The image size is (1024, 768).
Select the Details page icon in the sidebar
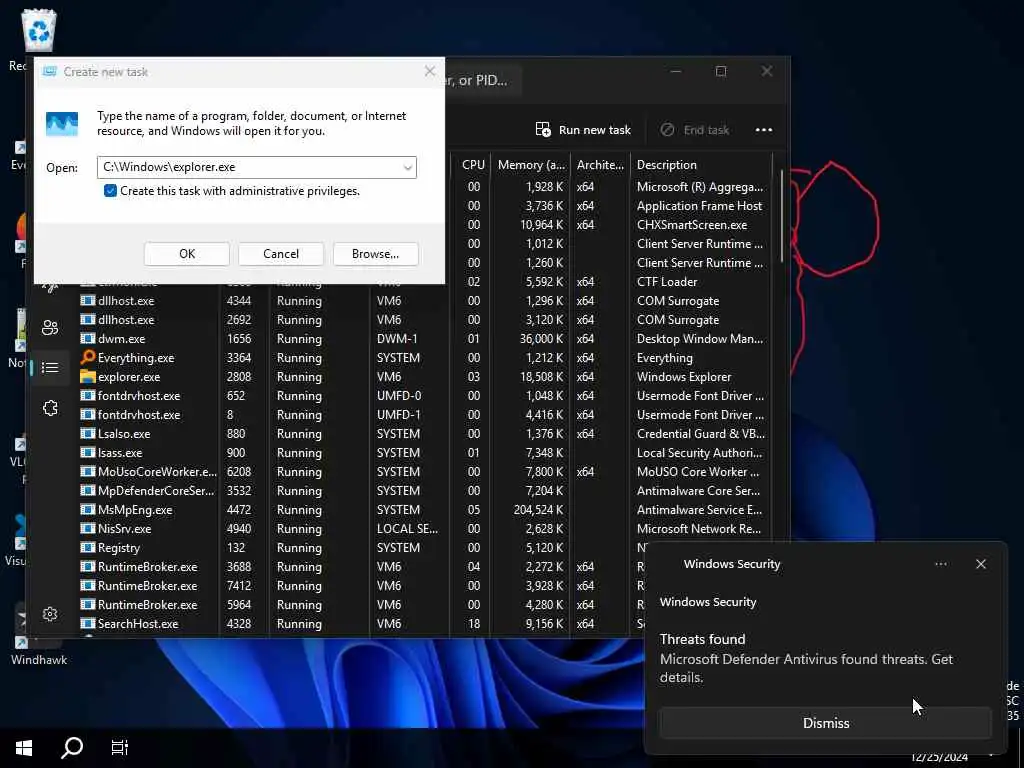coord(50,368)
